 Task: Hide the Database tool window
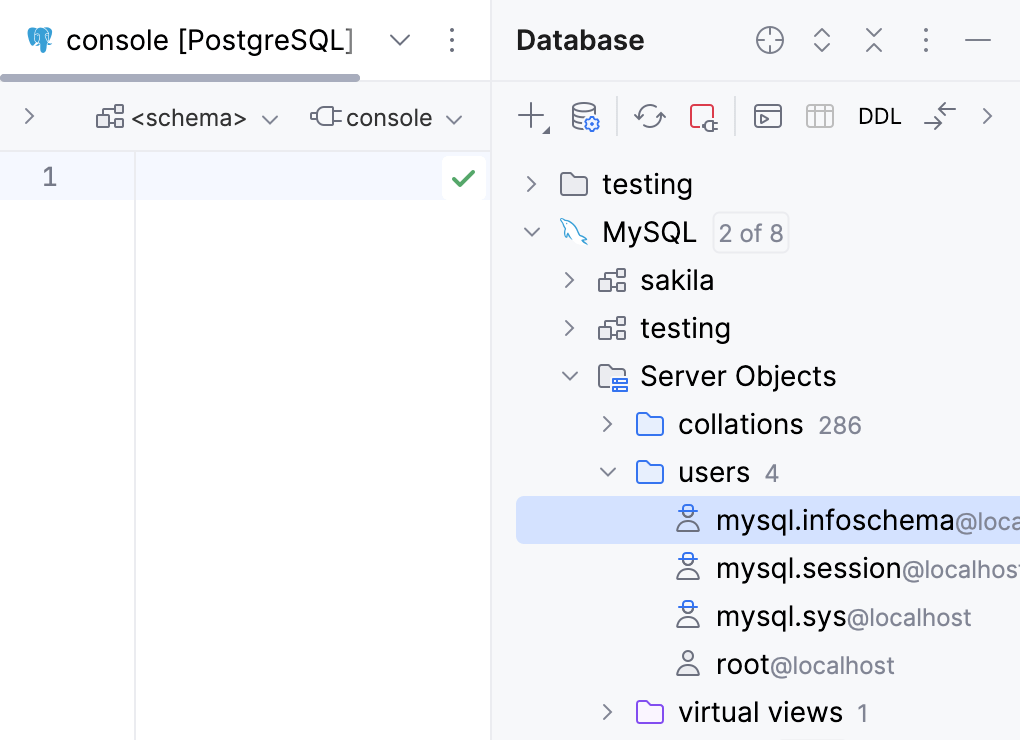(977, 40)
